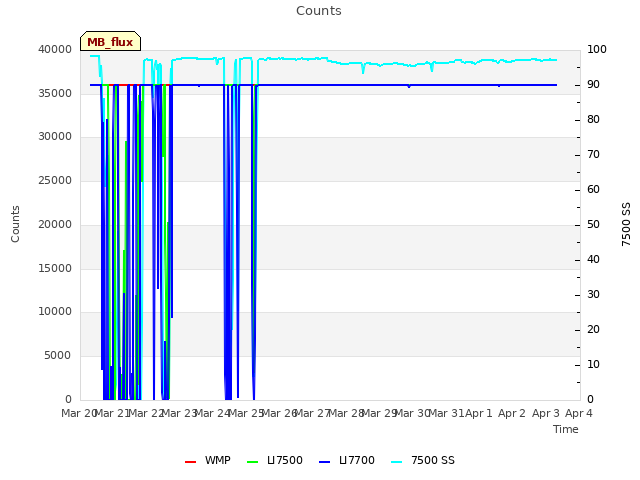640x480 pixels.
Task: Click the 100 right axis tick label
Action: (597, 49)
